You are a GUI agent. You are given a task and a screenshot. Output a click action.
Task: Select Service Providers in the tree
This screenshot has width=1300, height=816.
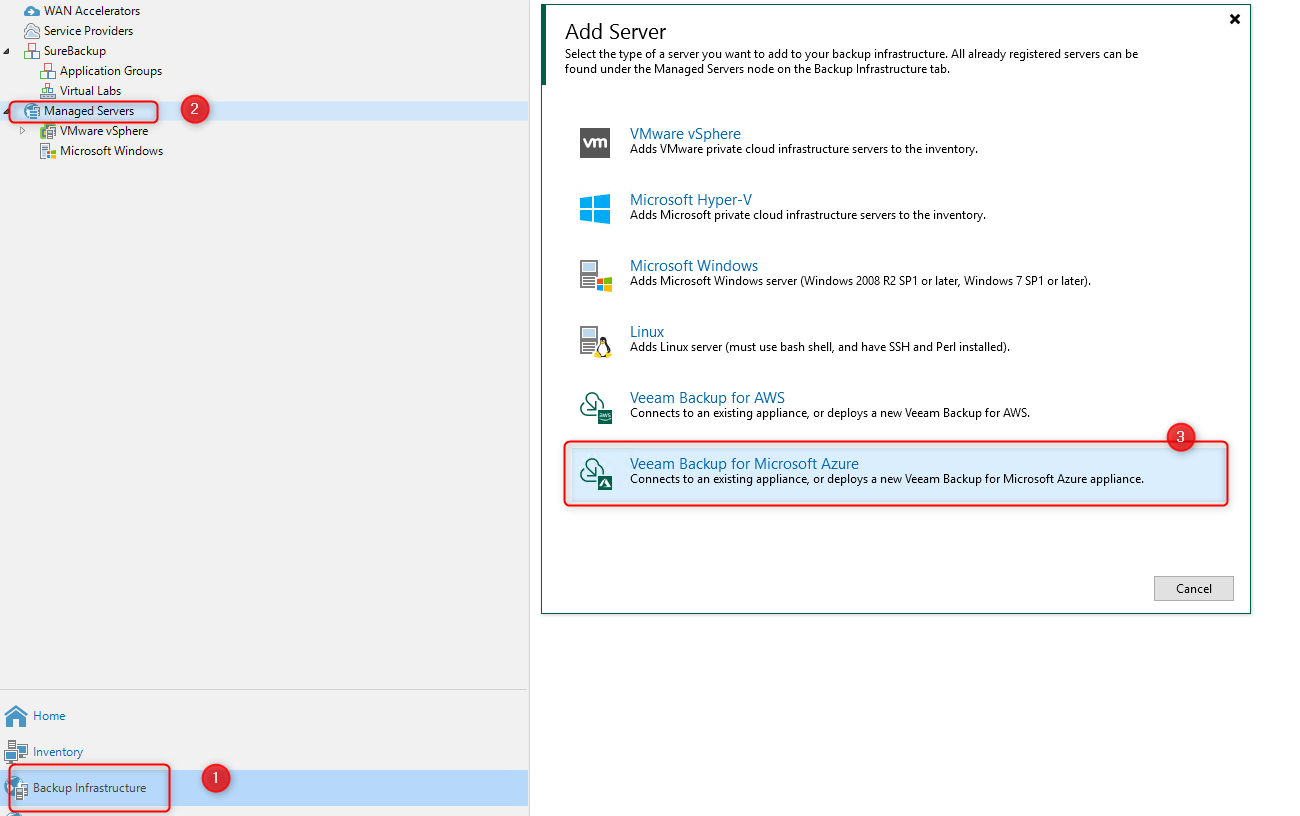pos(88,31)
